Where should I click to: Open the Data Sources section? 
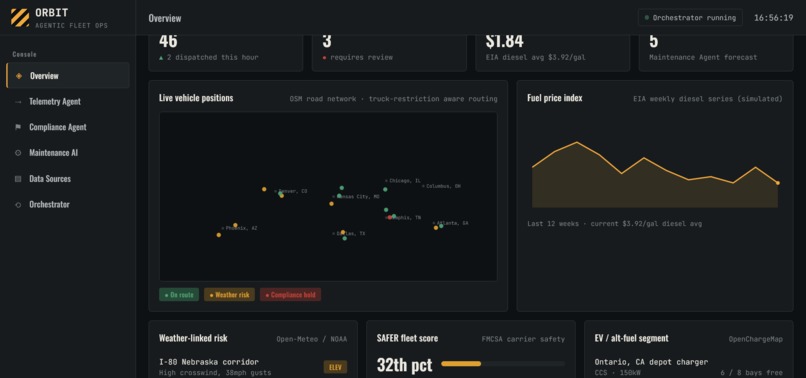68,178
